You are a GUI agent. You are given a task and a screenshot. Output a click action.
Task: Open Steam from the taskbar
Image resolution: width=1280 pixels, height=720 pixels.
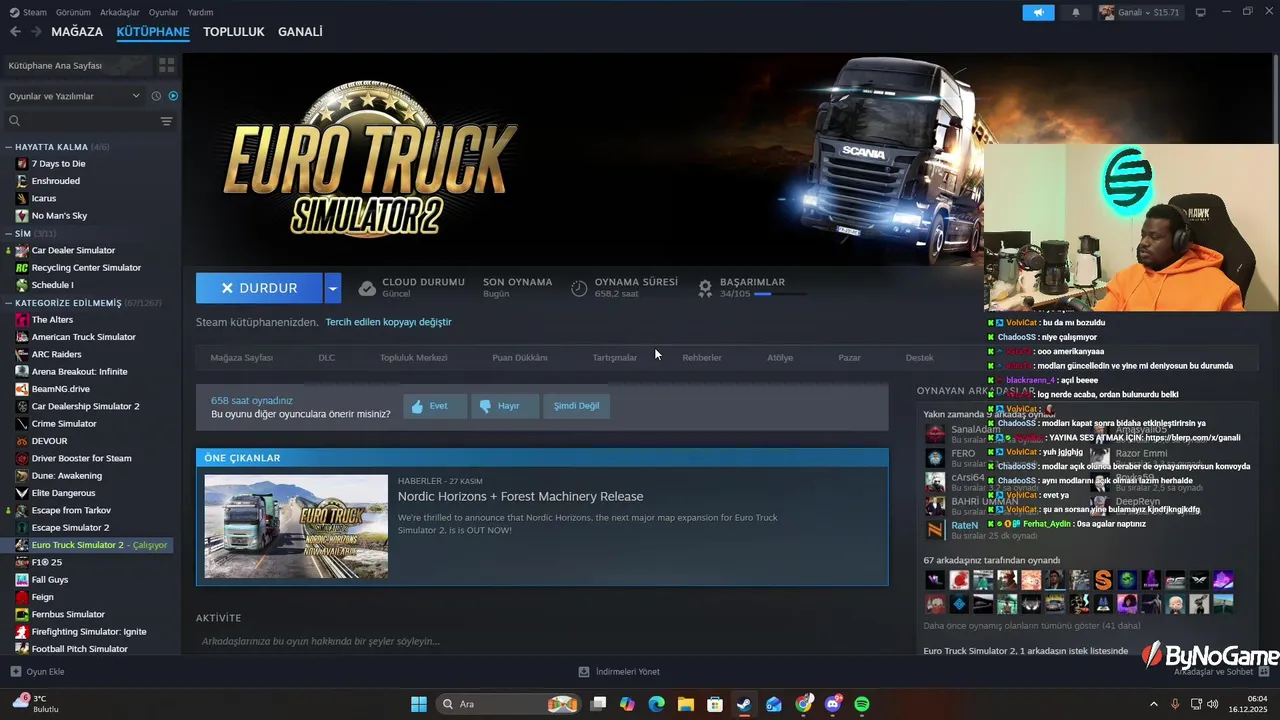[x=744, y=704]
